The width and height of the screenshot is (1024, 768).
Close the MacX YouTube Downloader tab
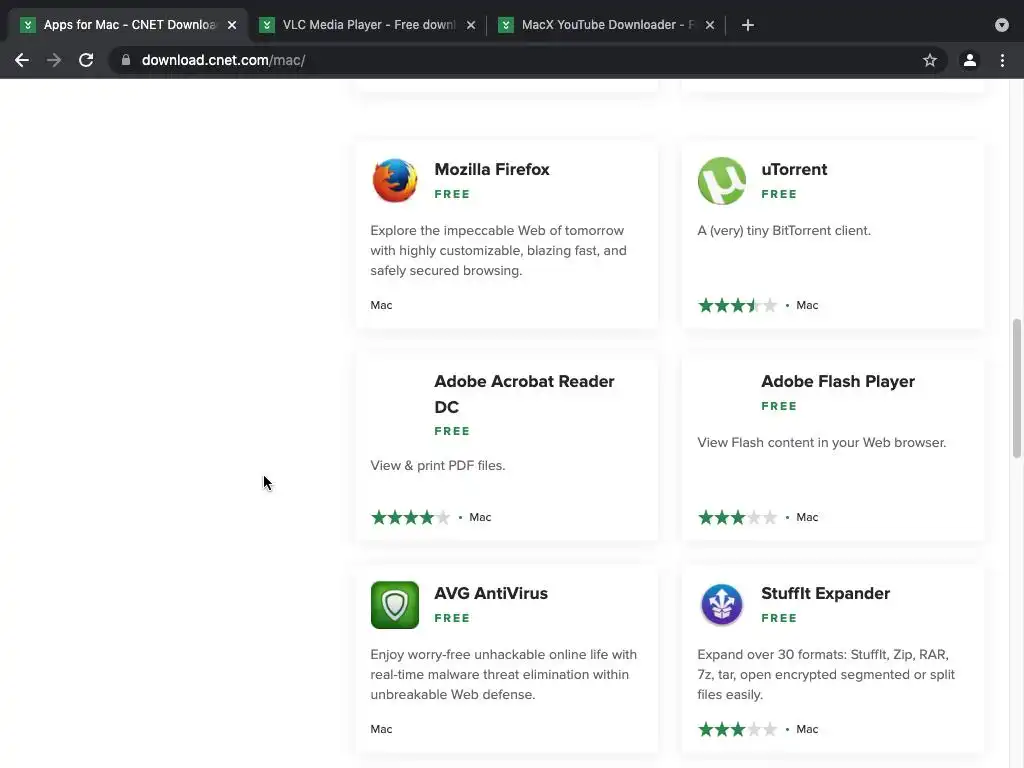coord(710,25)
